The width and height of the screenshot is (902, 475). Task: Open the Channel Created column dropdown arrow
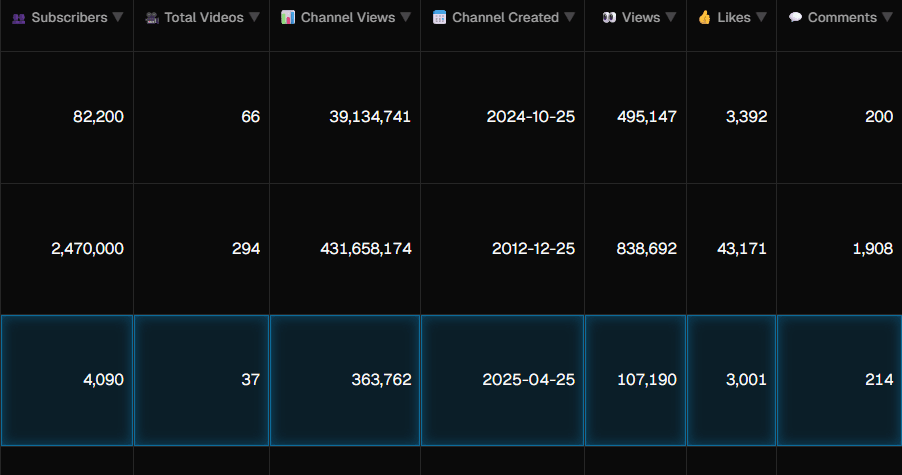570,17
